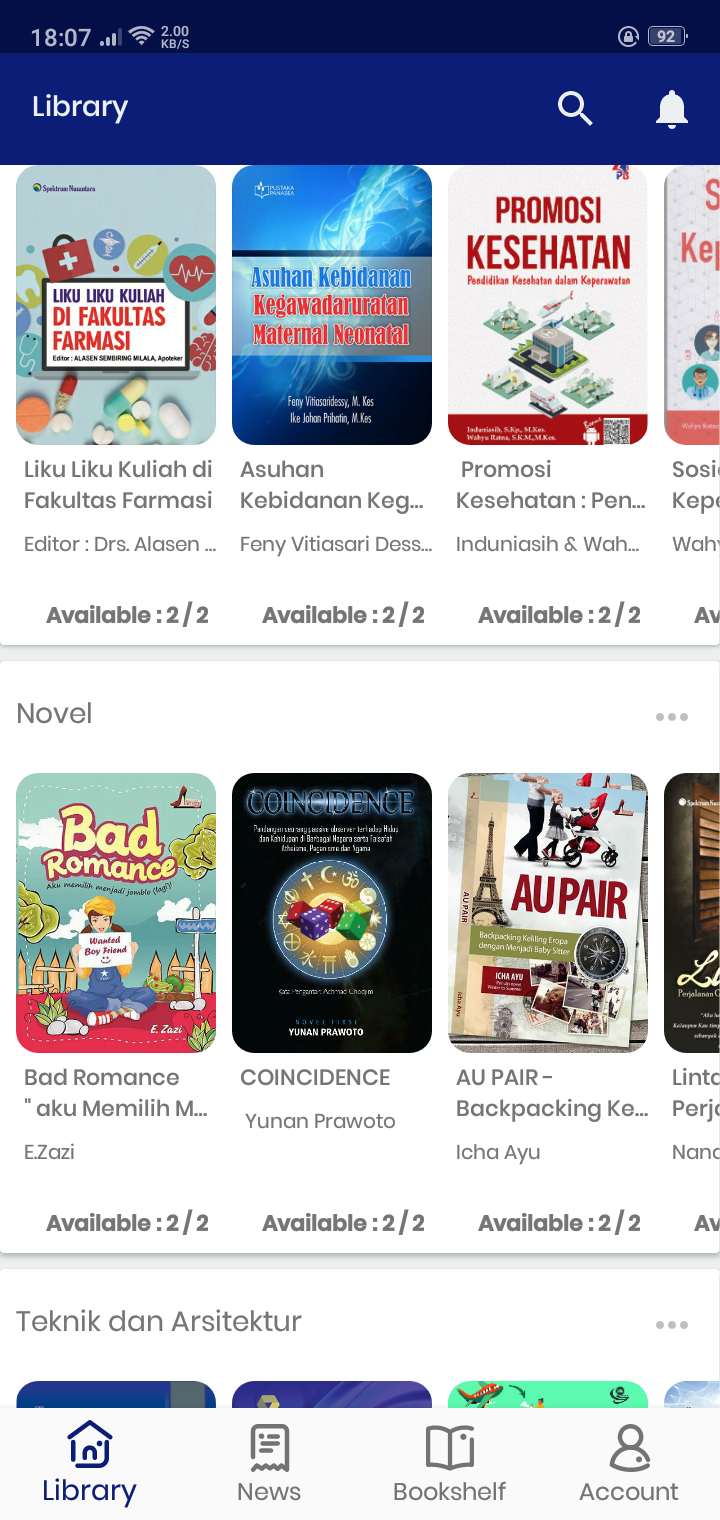
Task: Open the search magnifier icon
Action: coord(575,108)
